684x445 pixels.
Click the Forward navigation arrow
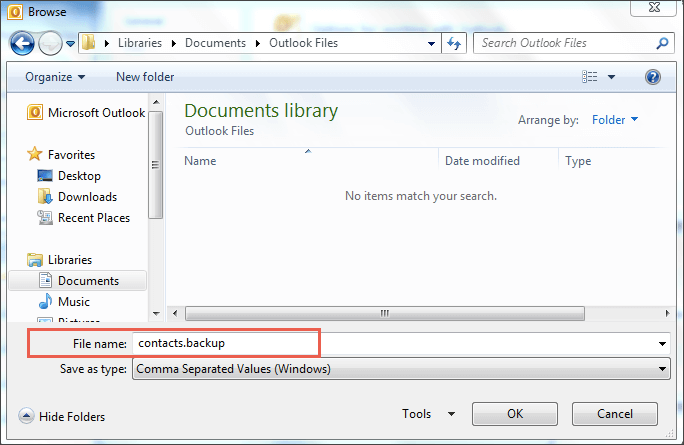[x=50, y=43]
